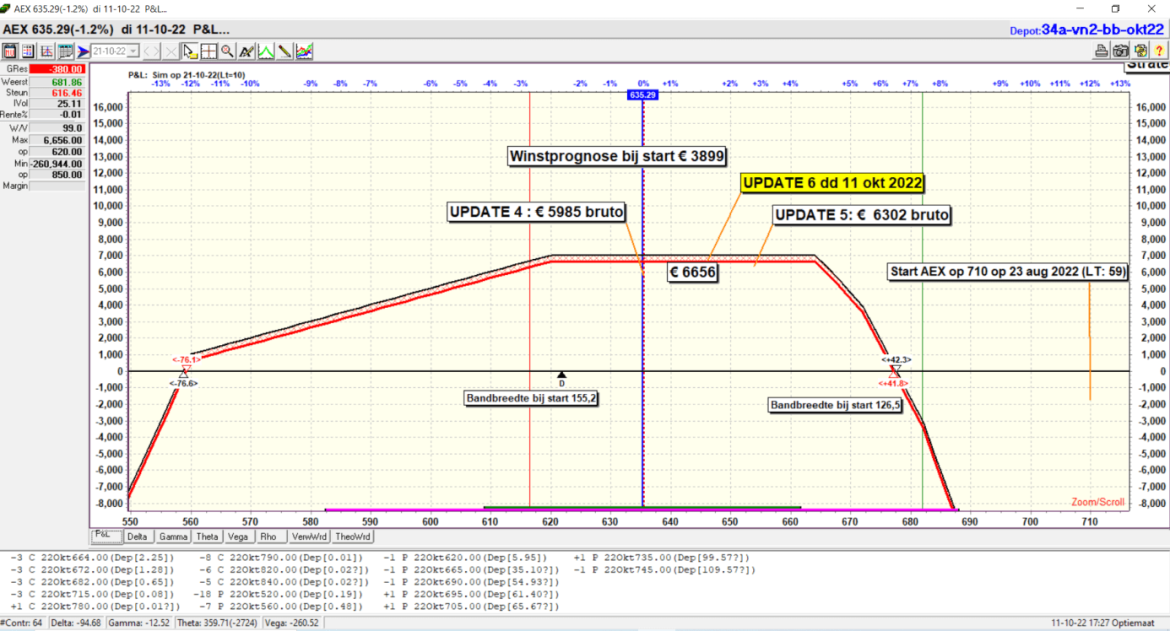The image size is (1170, 631).
Task: Click the red calendar toolbar icon
Action: click(x=10, y=51)
